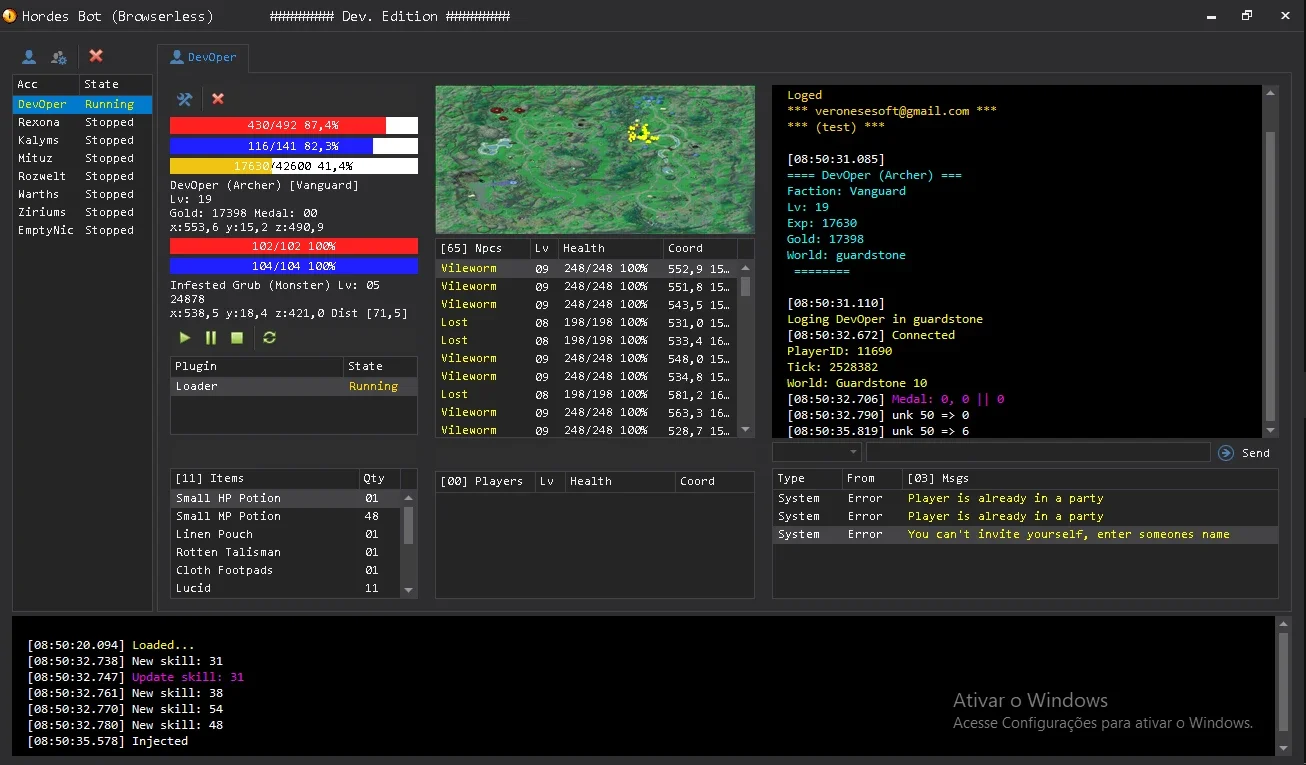Screen dimensions: 1306x765
Task: Select the EmptyNic account row
Action: pos(82,230)
